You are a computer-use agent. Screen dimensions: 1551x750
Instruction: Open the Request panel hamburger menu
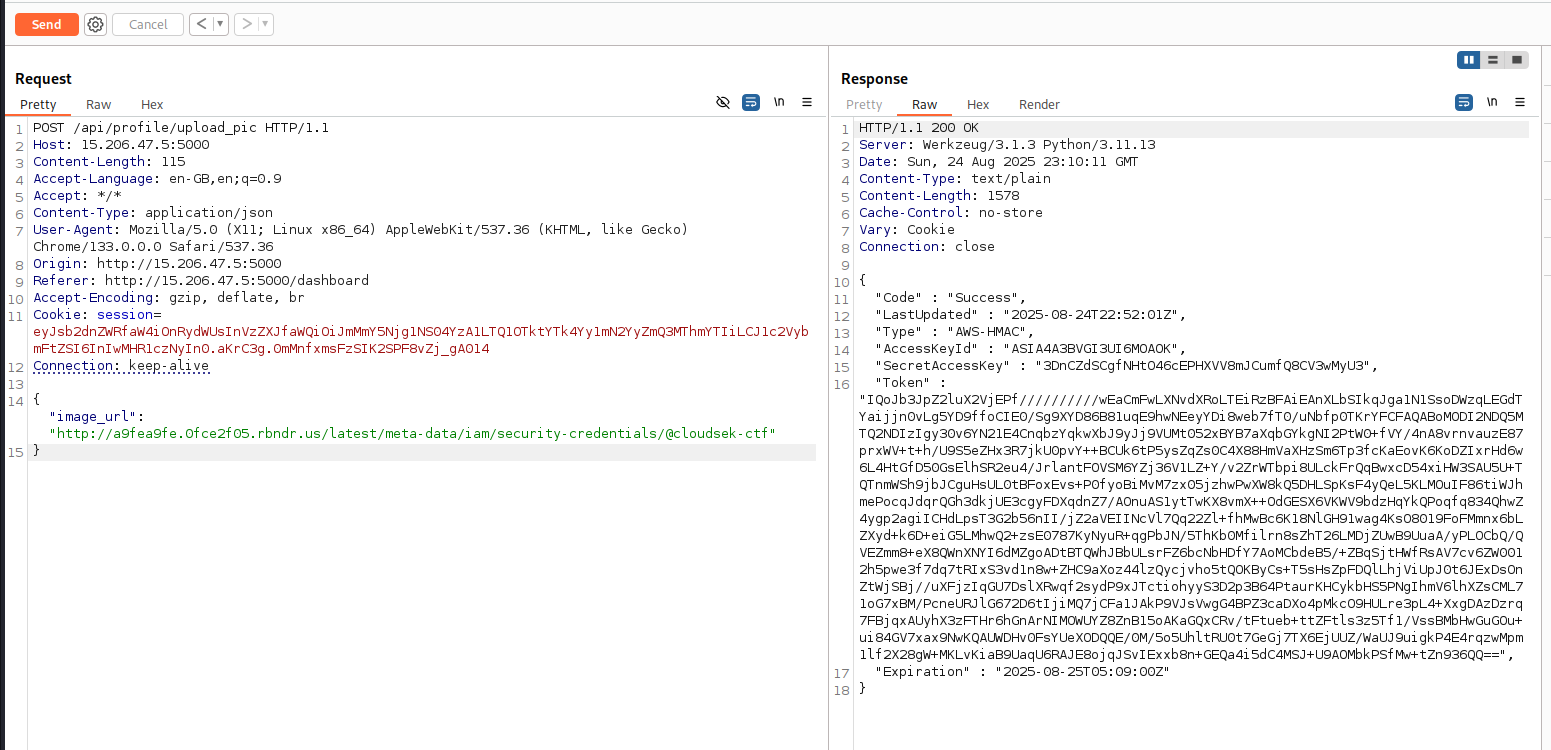tap(807, 102)
